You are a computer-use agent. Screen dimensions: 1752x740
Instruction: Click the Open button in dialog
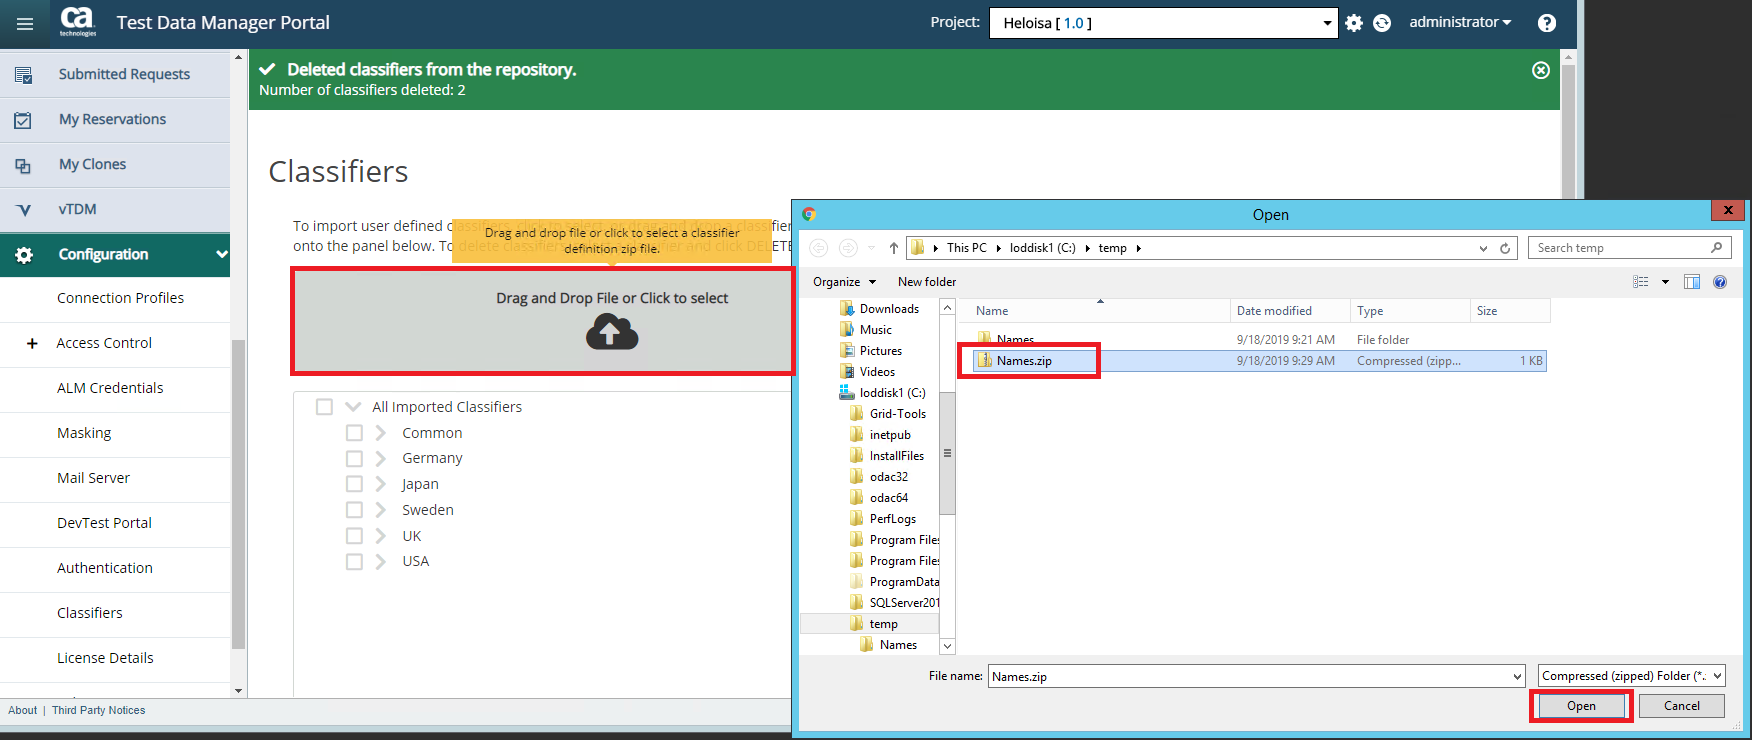[1581, 706]
